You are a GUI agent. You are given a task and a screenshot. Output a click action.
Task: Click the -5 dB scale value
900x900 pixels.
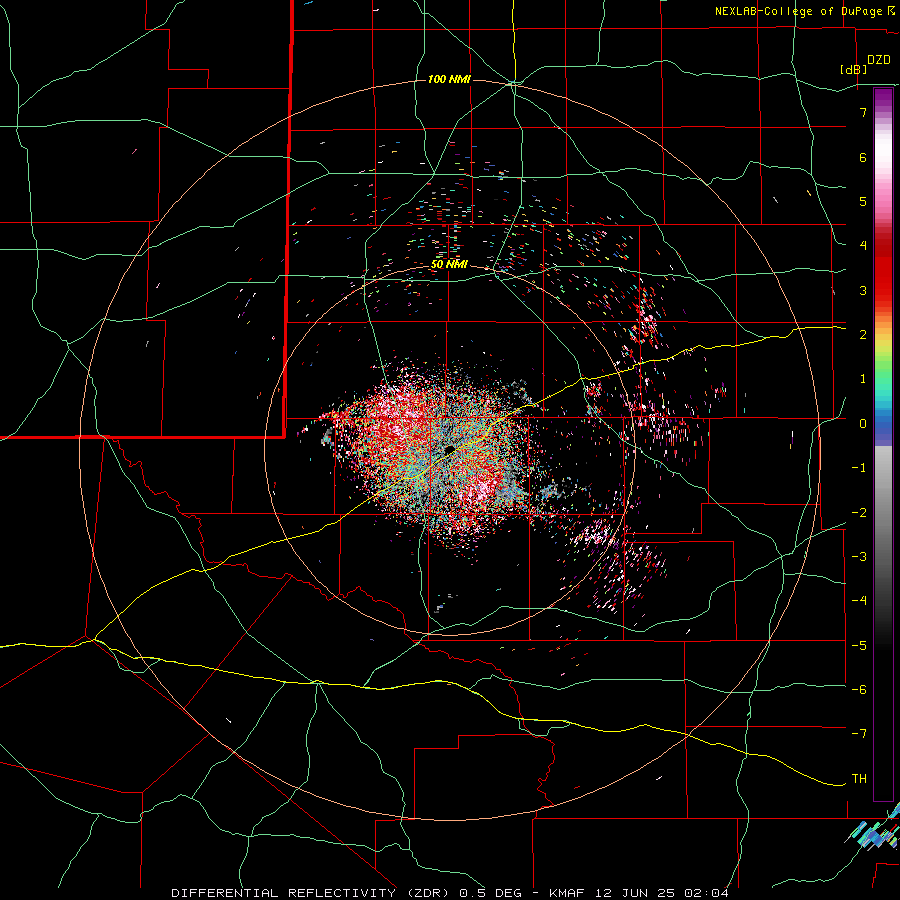(859, 646)
